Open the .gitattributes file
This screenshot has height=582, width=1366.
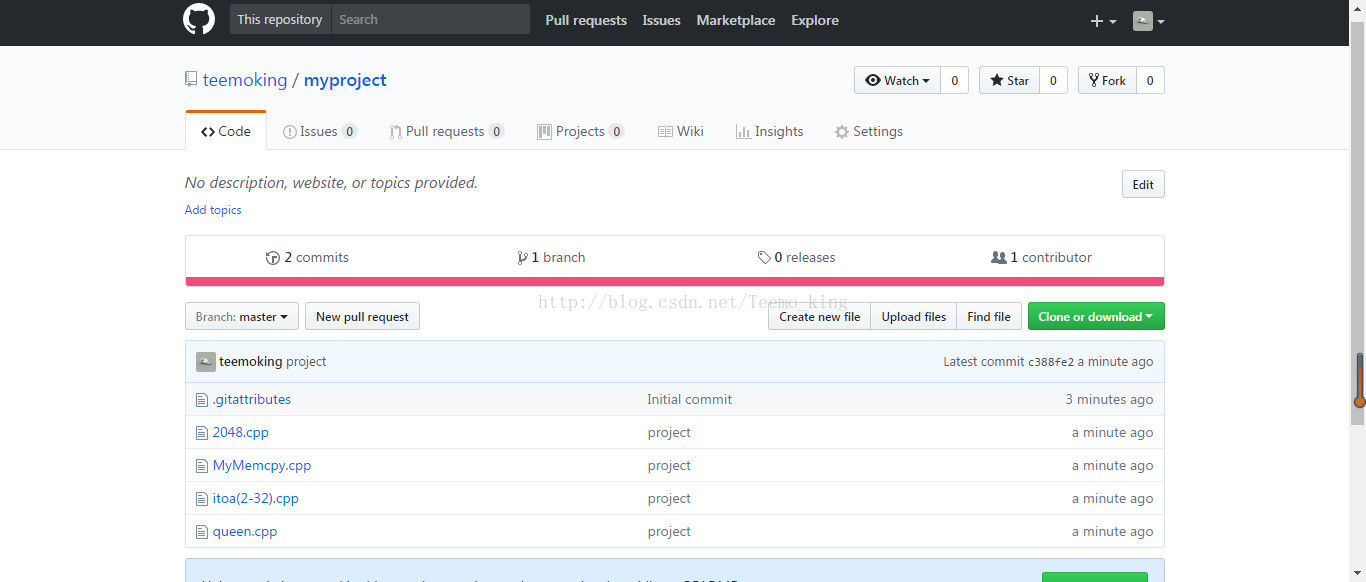252,400
